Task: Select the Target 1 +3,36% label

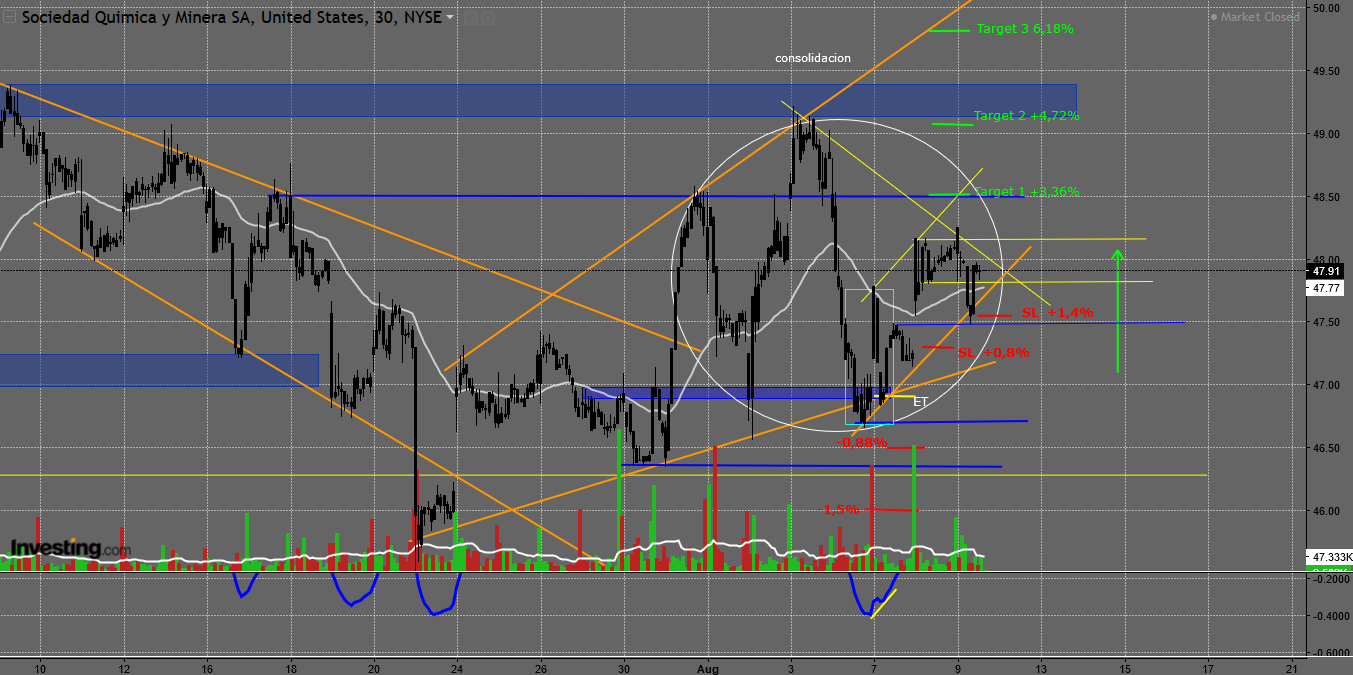Action: tap(1026, 192)
